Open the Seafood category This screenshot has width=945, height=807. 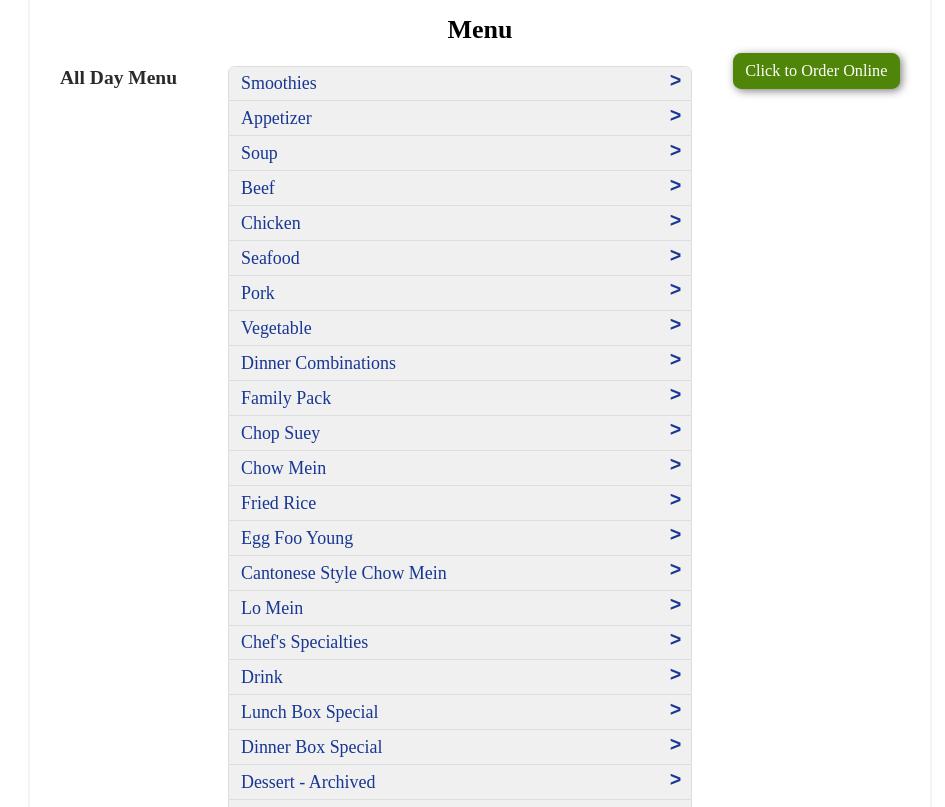pyautogui.click(x=270, y=258)
